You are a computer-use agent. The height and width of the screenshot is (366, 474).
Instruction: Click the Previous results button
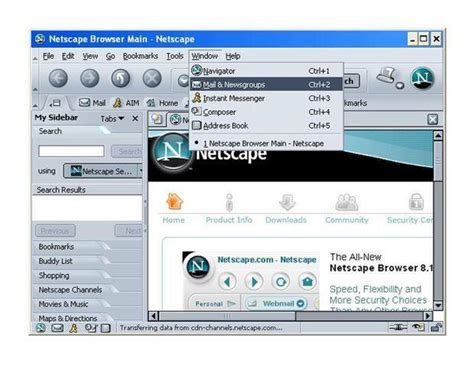55,231
